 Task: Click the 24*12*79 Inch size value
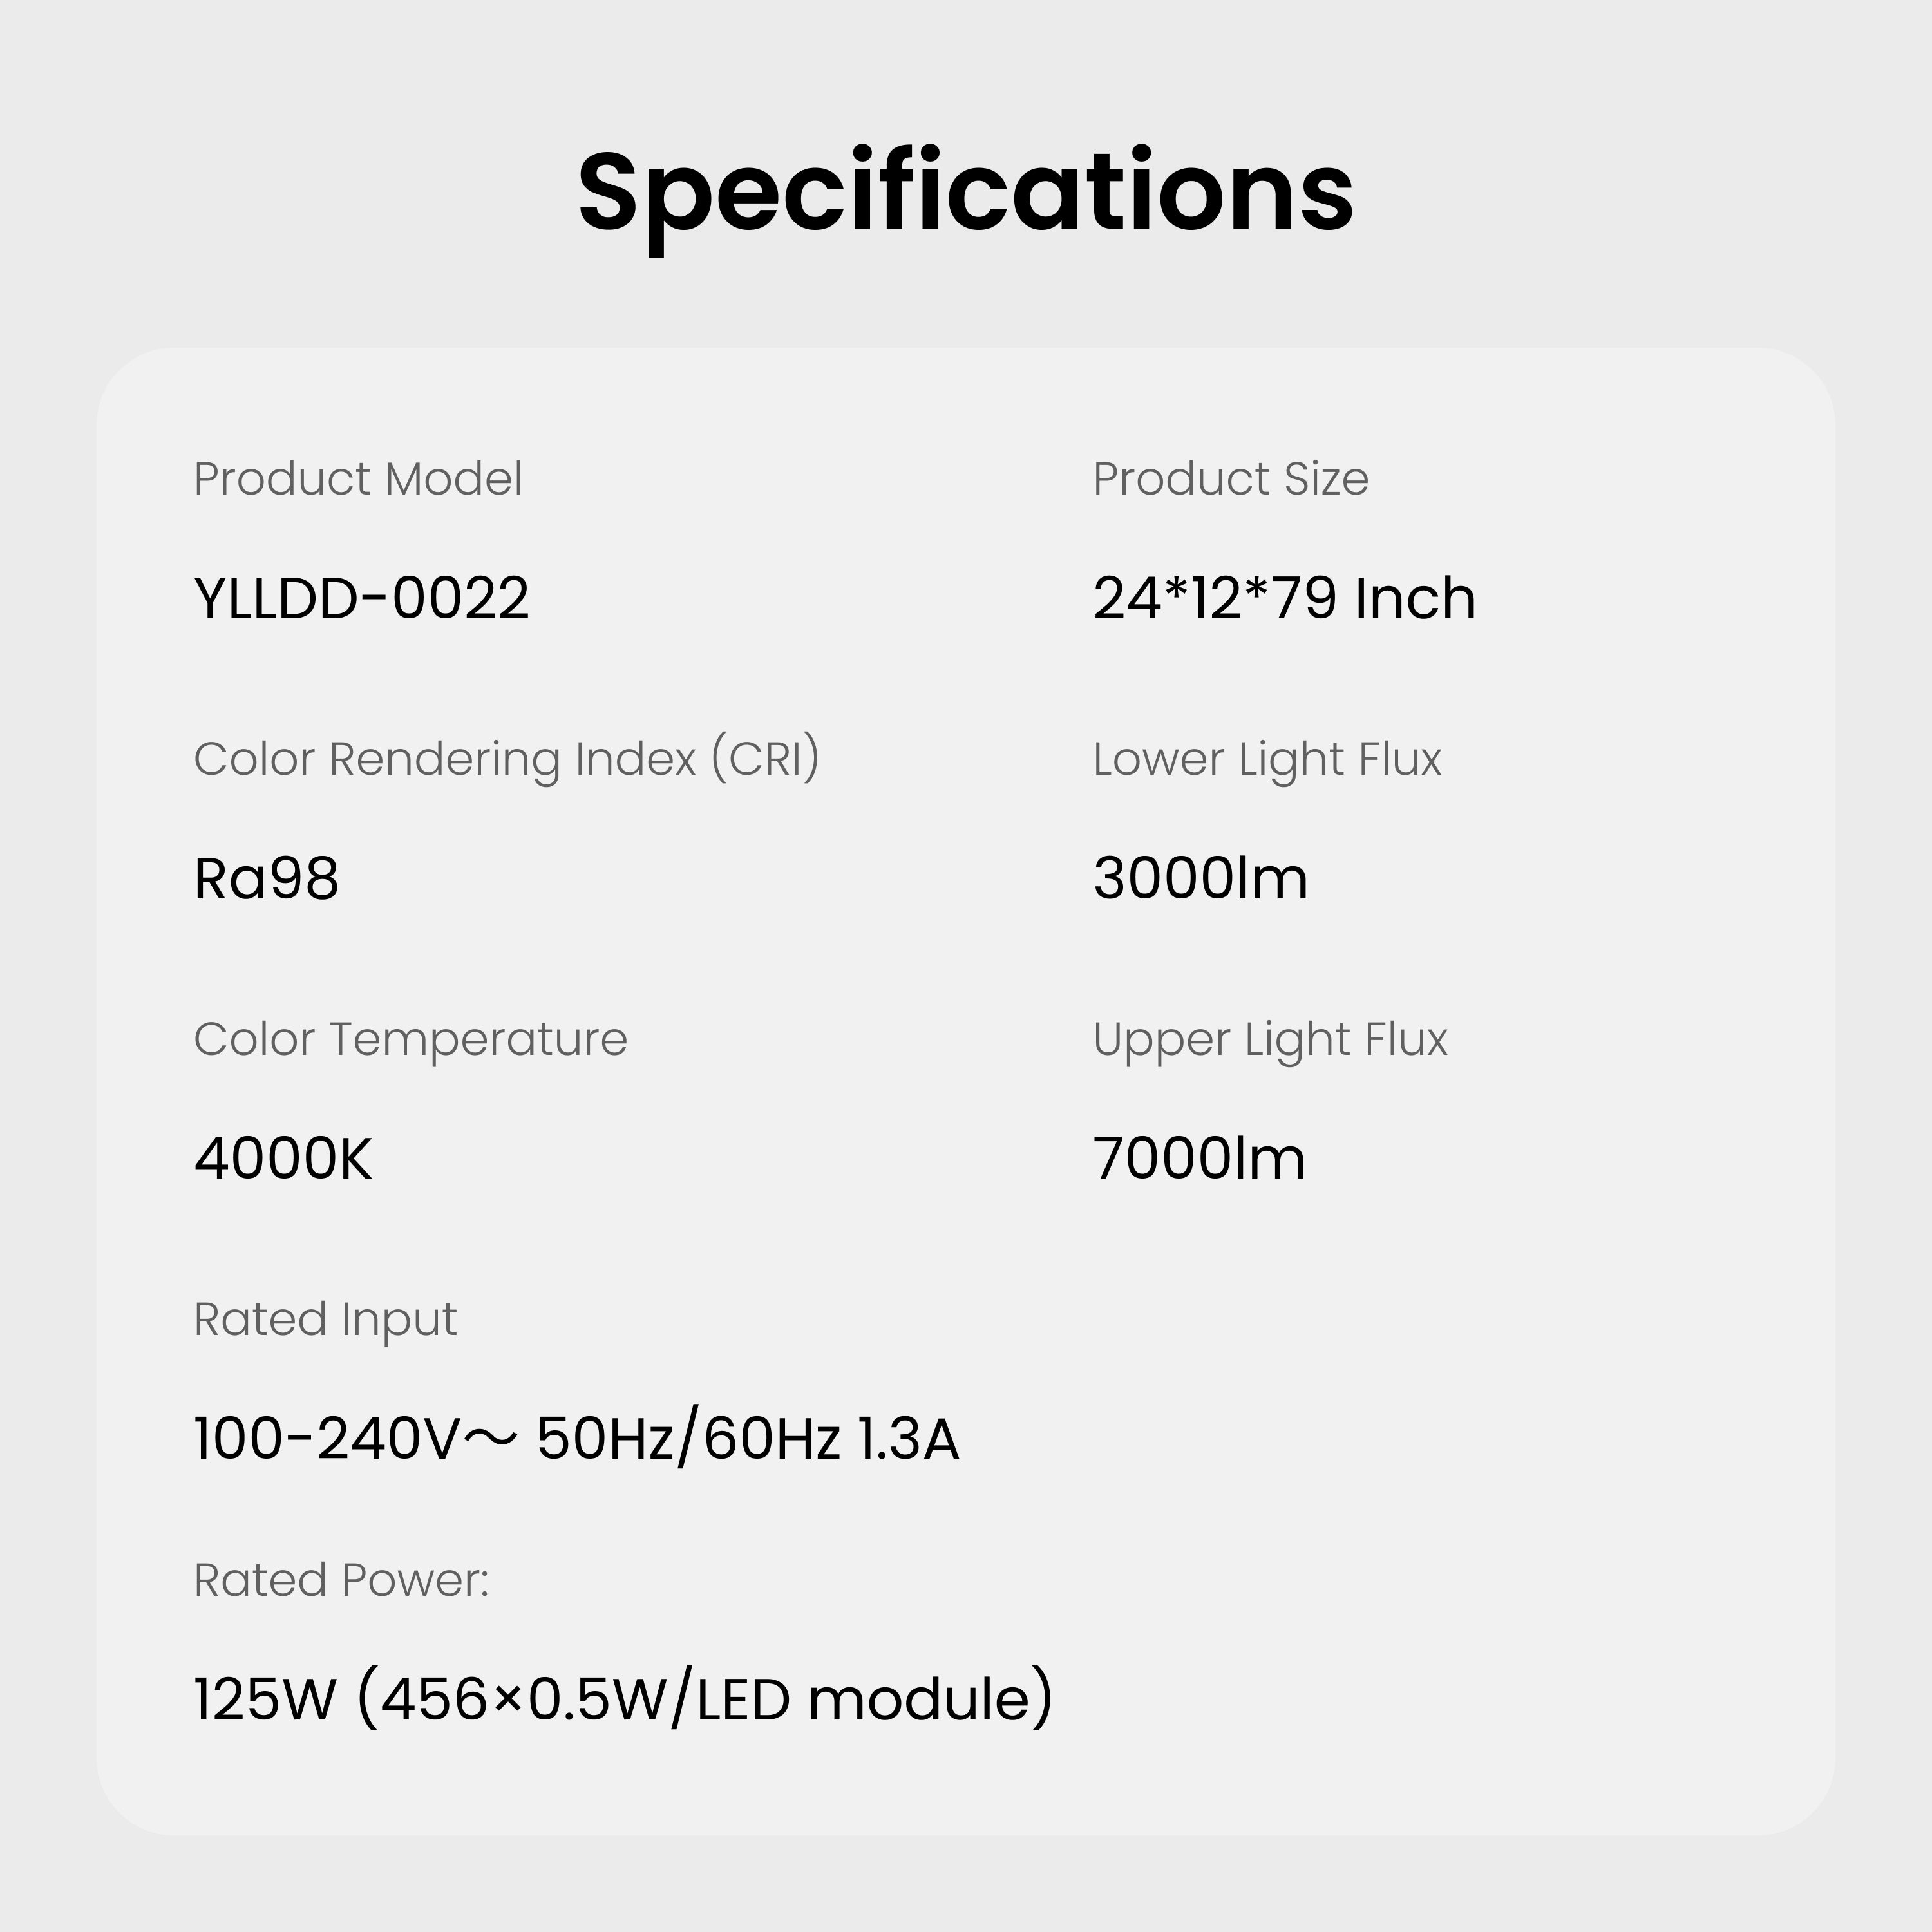(x=1284, y=598)
